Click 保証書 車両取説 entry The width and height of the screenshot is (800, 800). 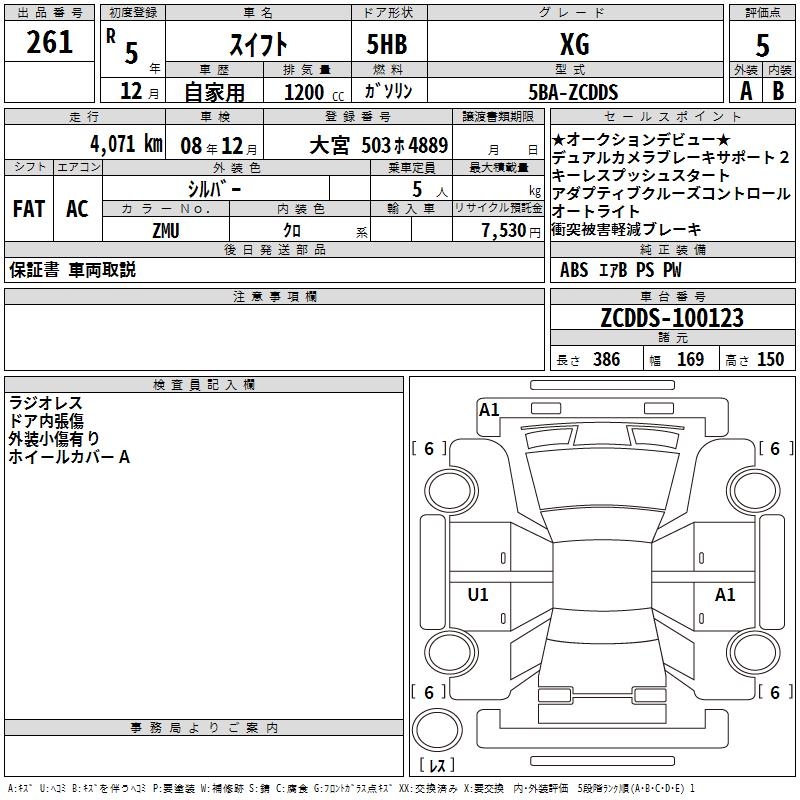point(72,270)
